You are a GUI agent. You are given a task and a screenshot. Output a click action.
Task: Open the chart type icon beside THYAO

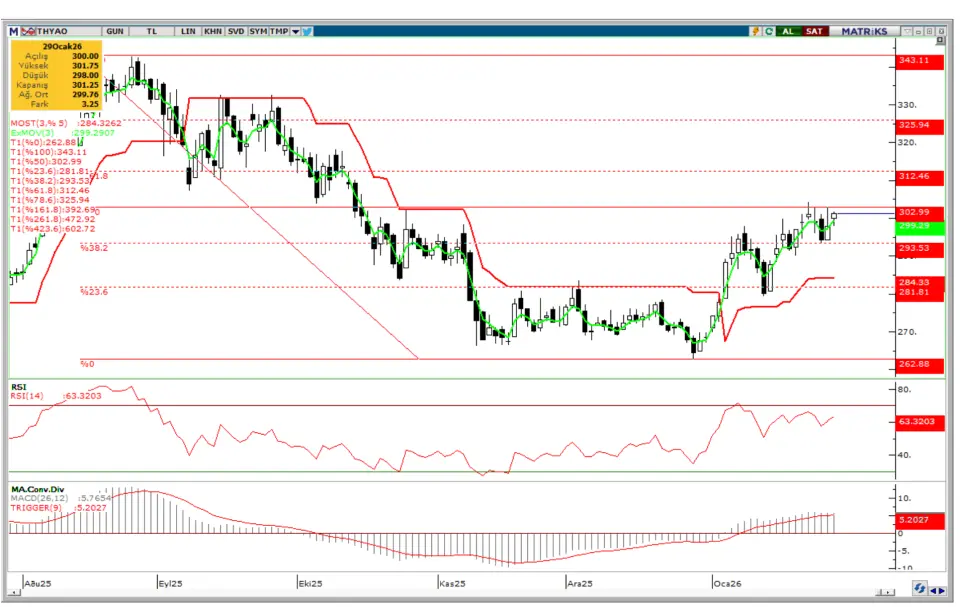click(27, 31)
